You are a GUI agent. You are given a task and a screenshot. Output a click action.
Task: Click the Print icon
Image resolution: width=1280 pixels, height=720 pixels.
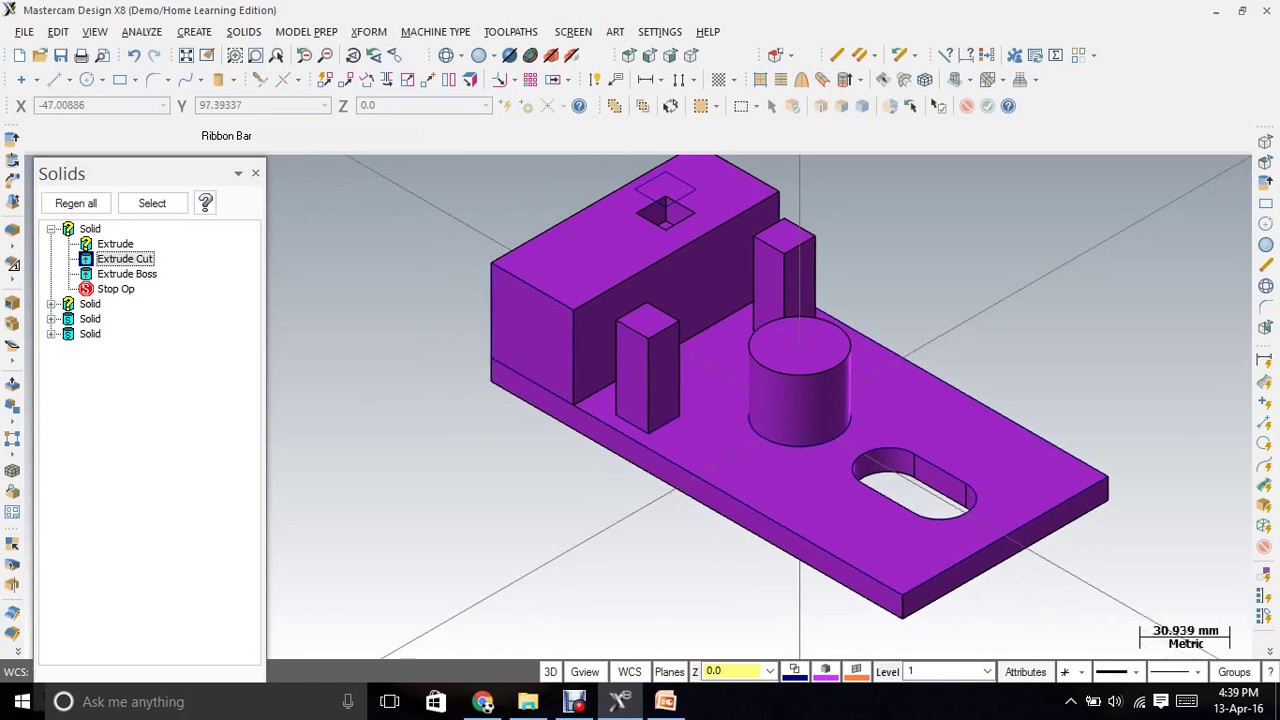pos(81,56)
